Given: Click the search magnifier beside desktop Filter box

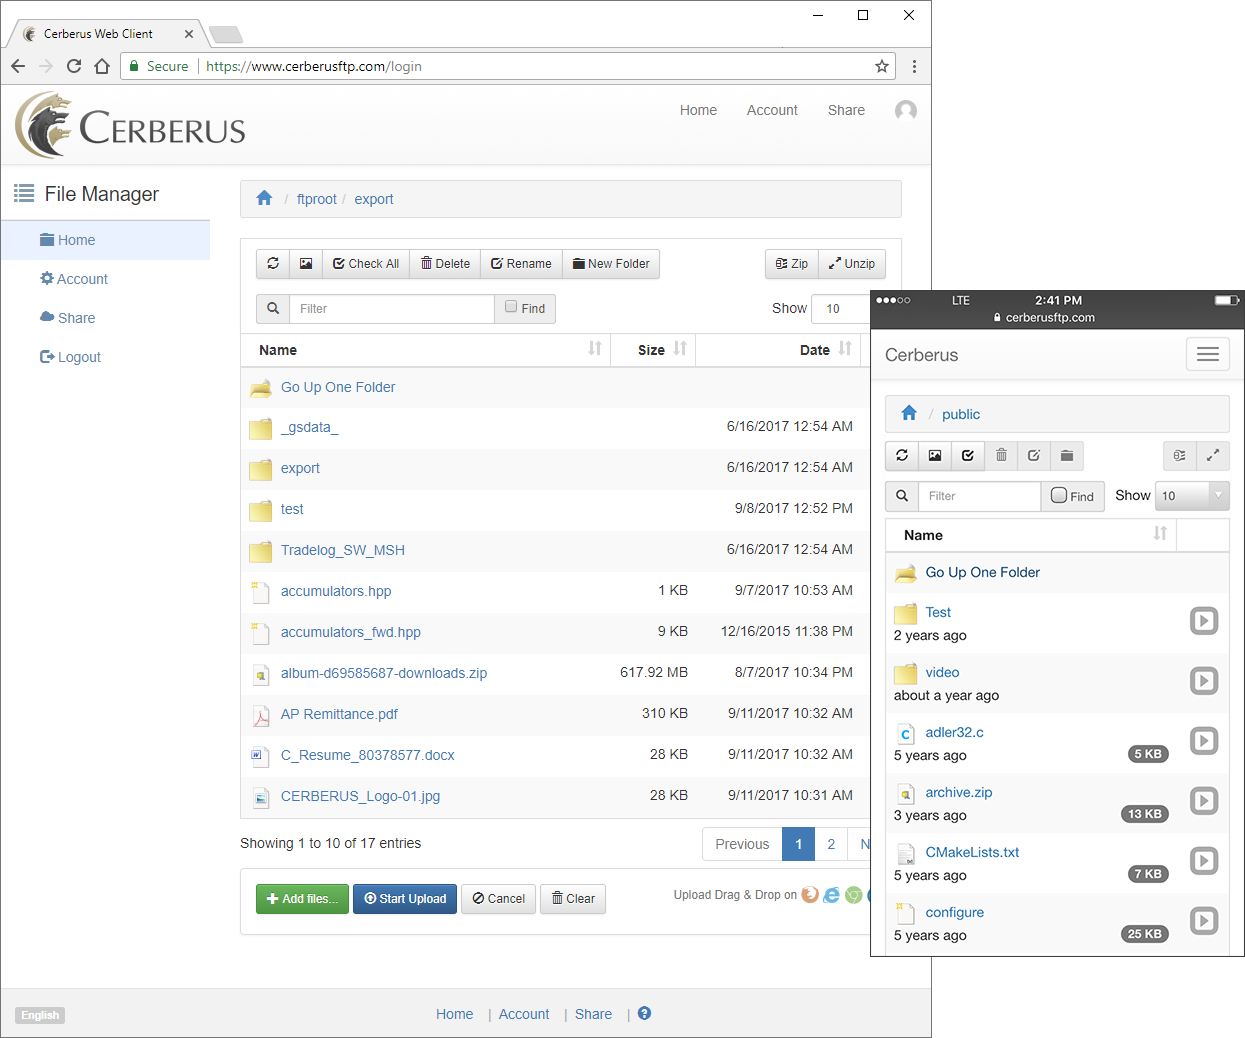Looking at the screenshot, I should click(x=273, y=309).
